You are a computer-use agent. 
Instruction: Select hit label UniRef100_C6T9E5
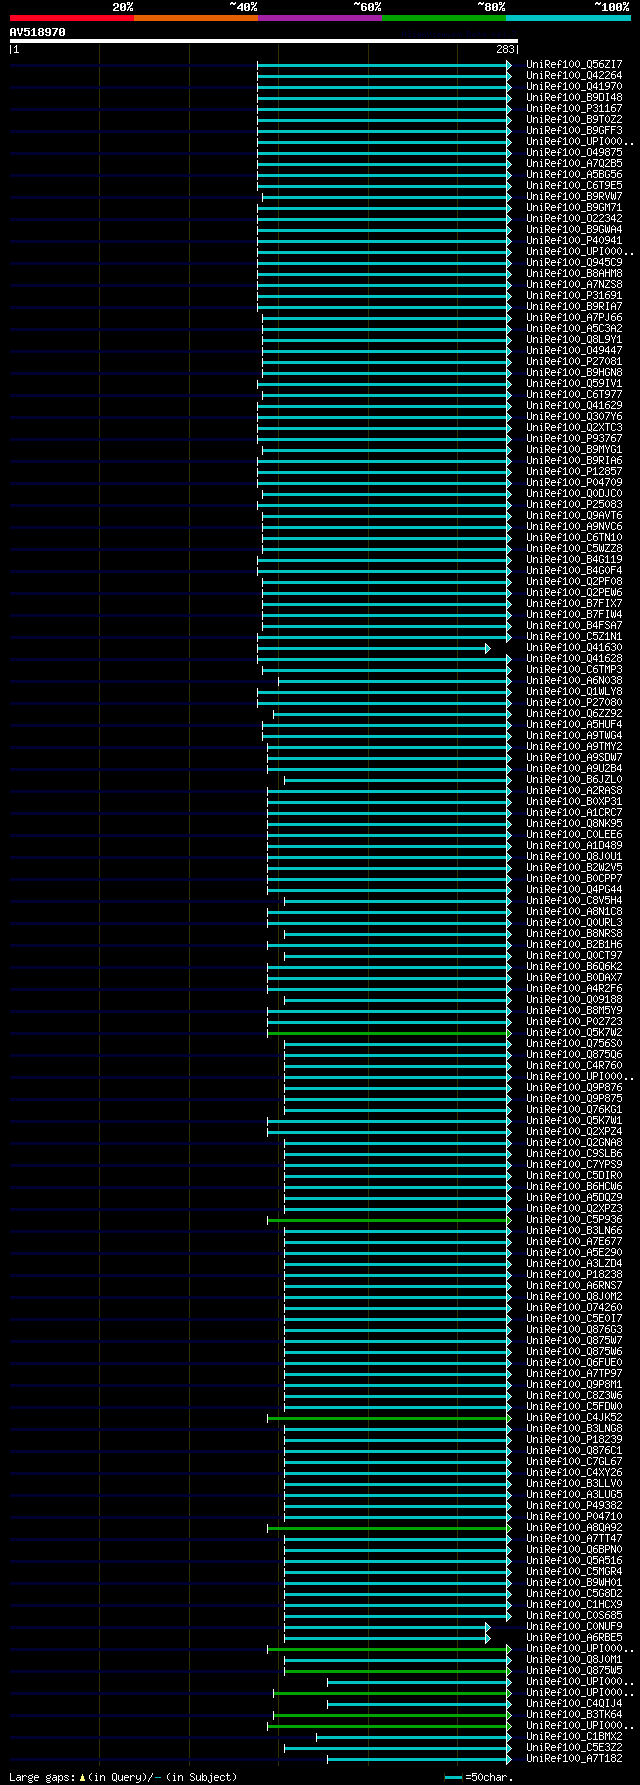(x=574, y=185)
